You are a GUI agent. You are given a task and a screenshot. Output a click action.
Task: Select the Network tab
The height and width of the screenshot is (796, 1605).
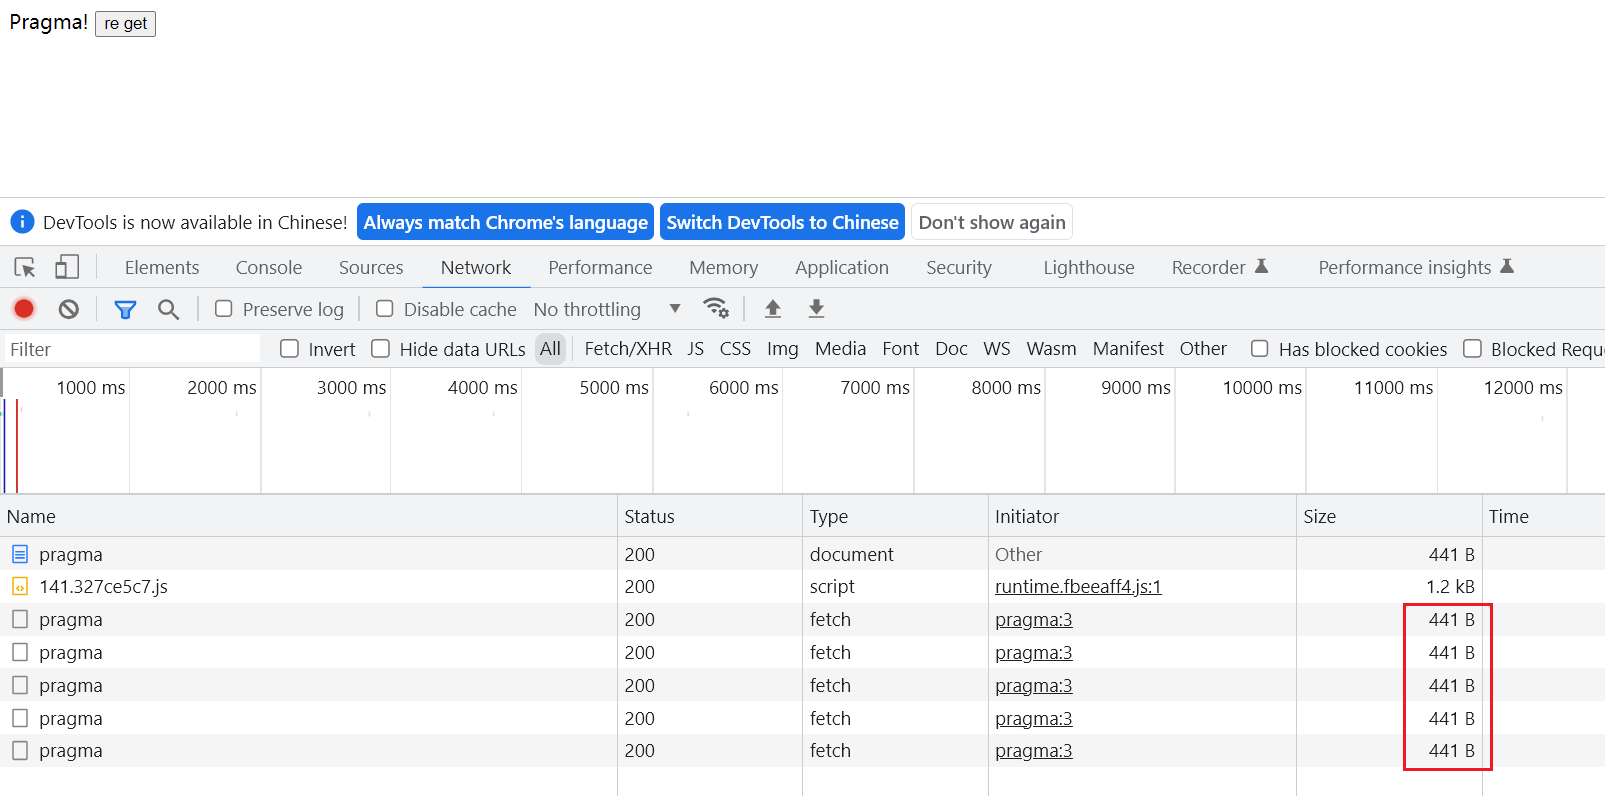(476, 267)
